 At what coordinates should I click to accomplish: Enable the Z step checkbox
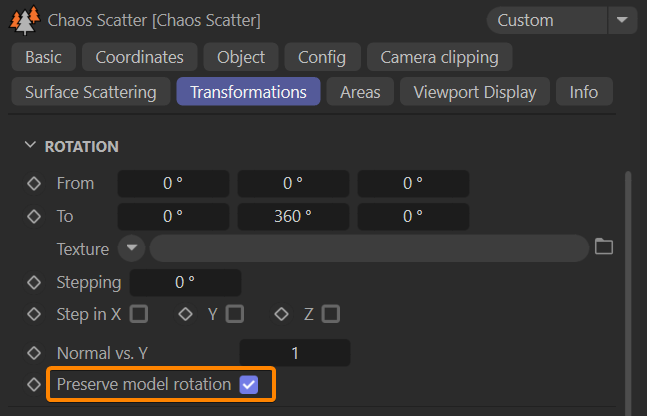pos(331,314)
